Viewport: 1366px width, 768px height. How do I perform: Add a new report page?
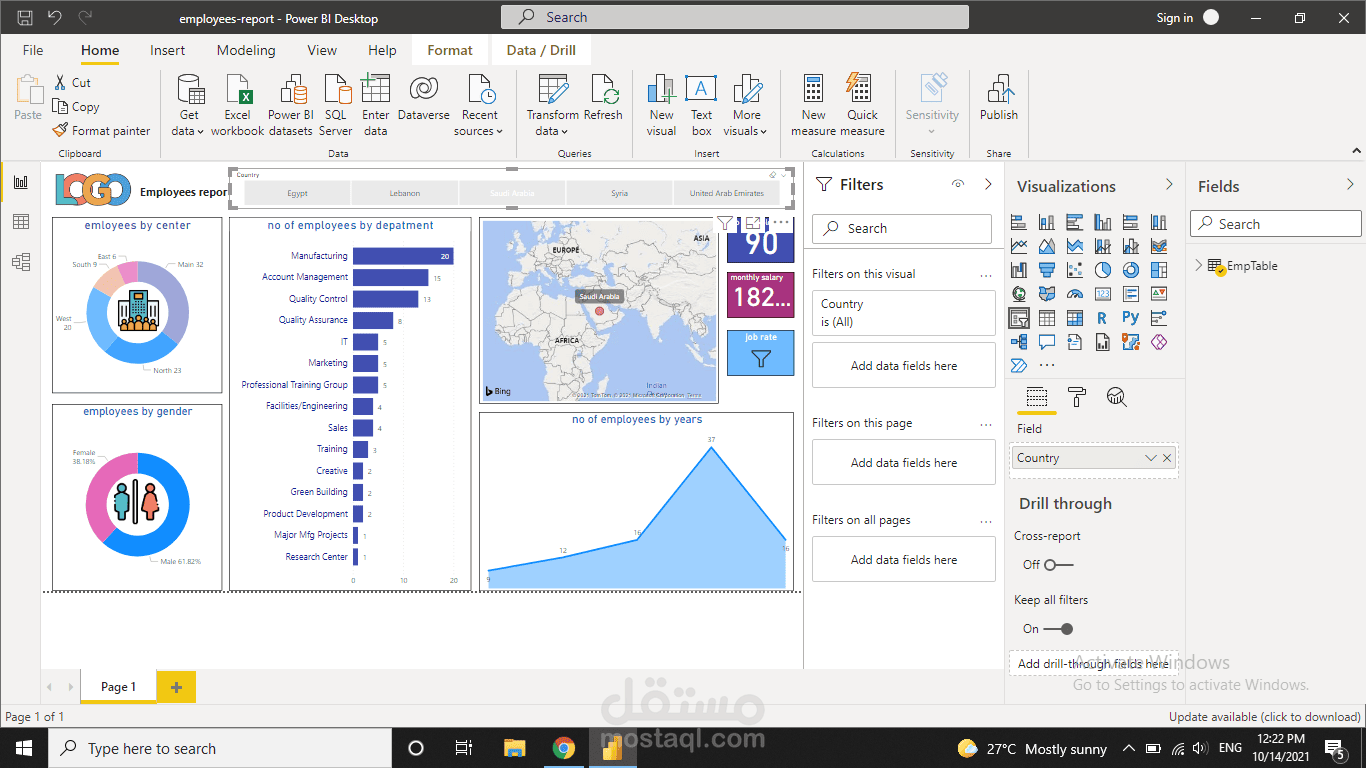[x=177, y=687]
